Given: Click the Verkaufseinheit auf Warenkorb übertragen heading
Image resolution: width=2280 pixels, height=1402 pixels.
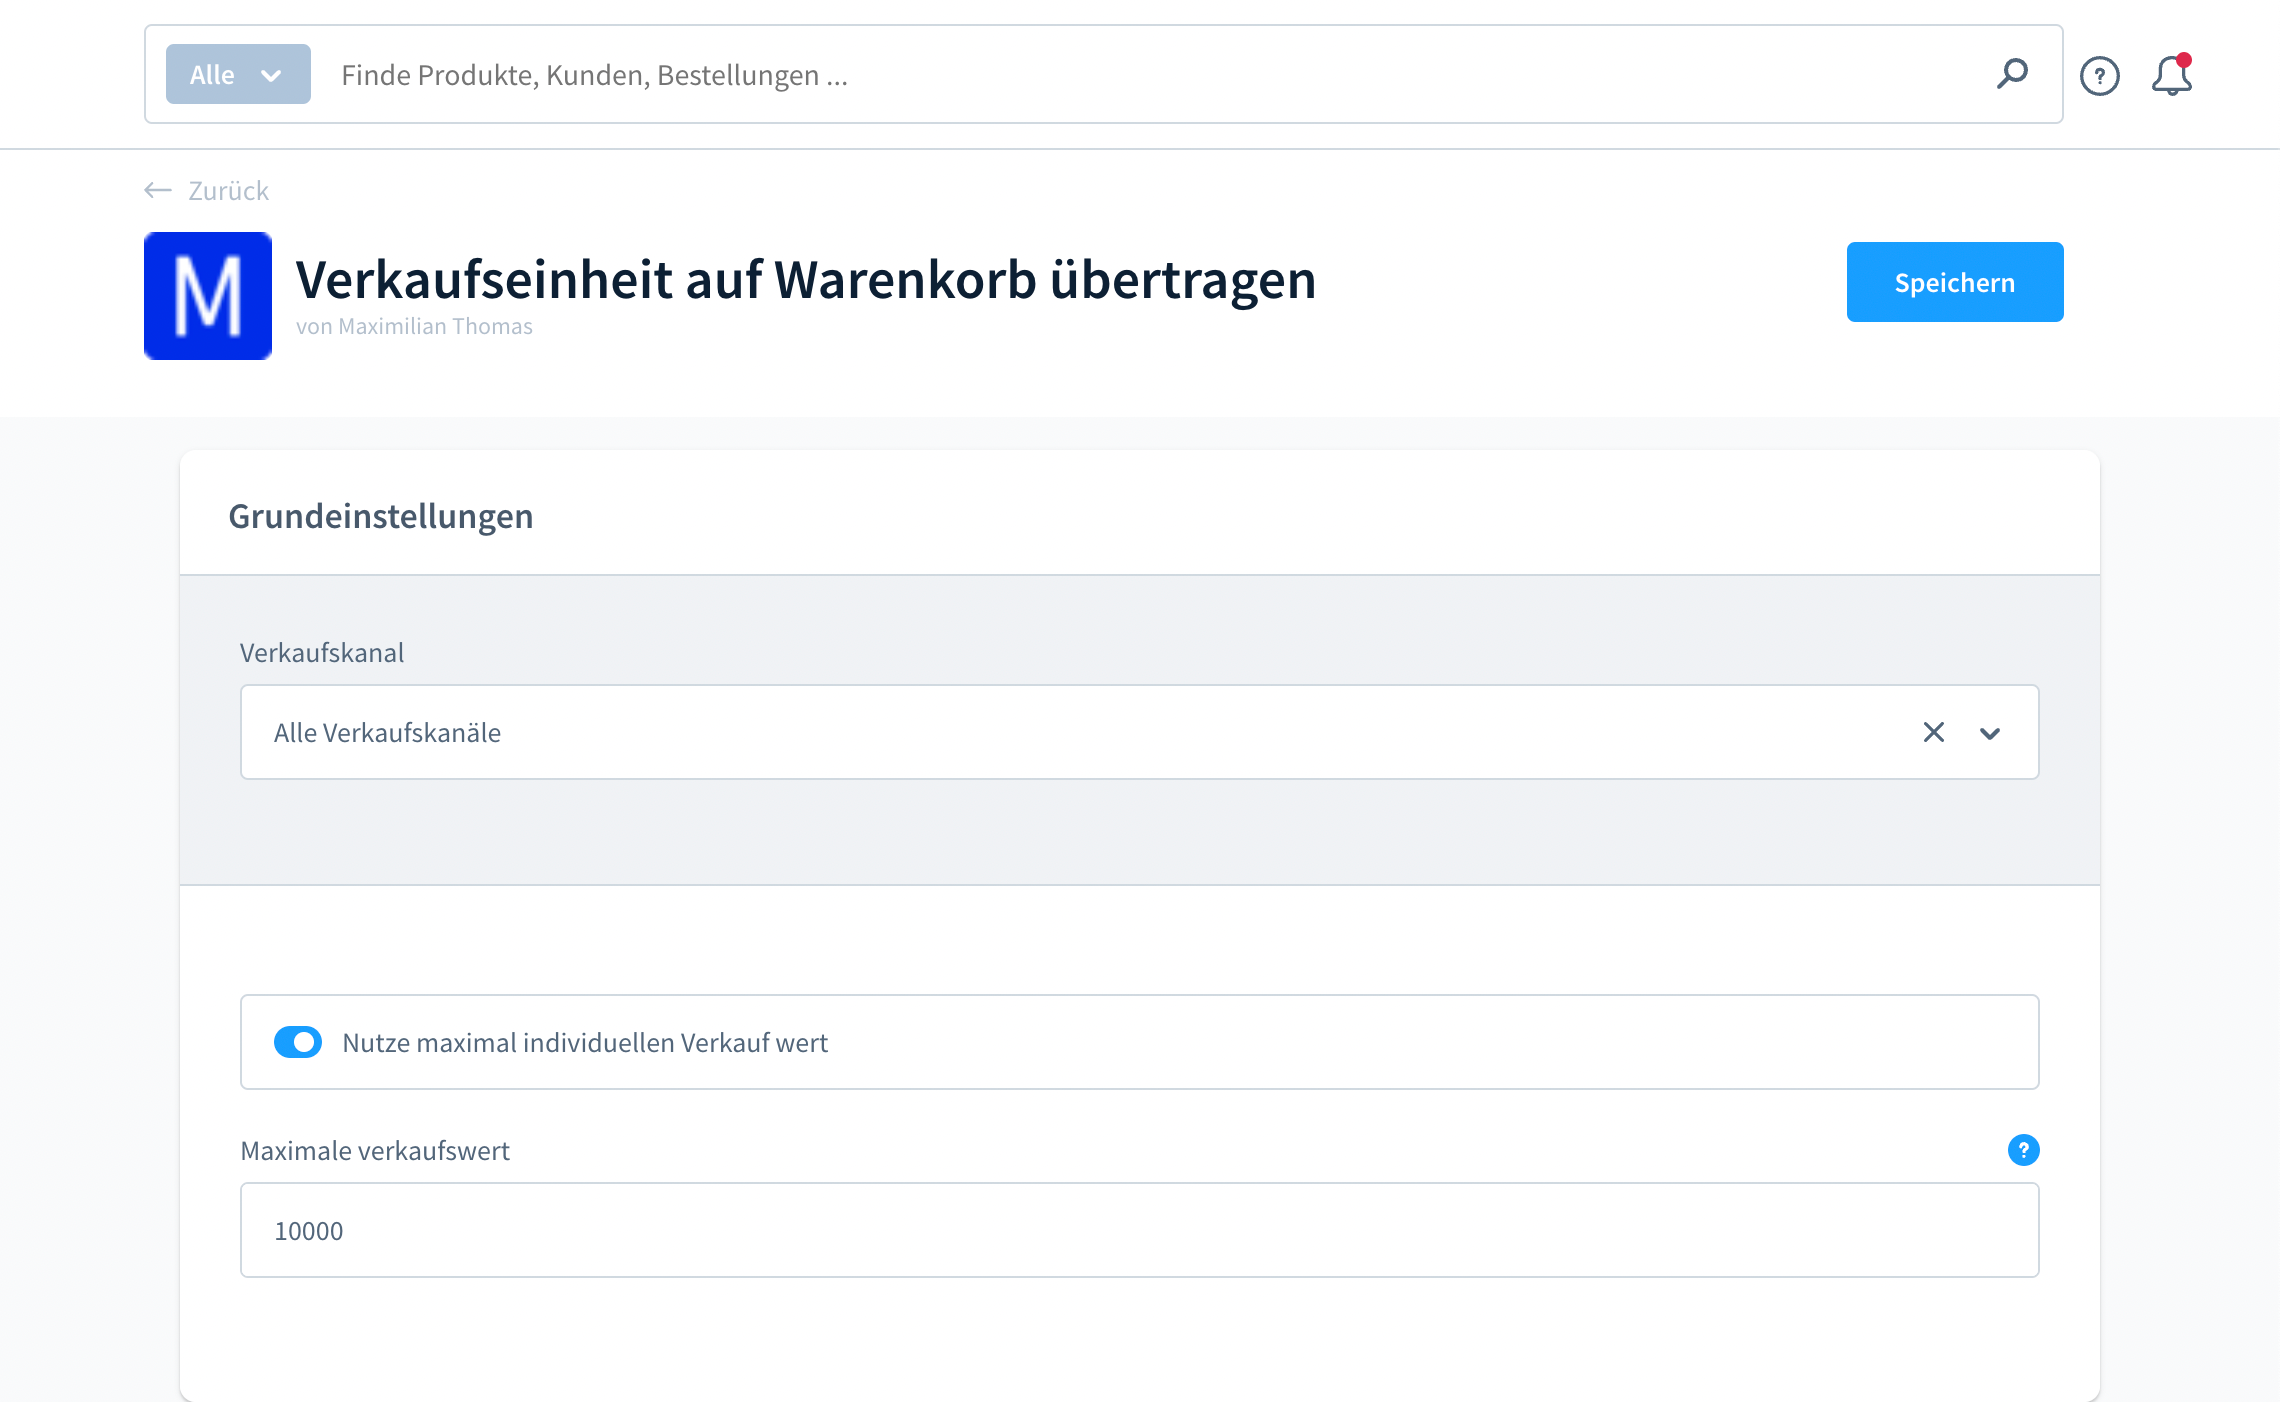Looking at the screenshot, I should pyautogui.click(x=806, y=279).
